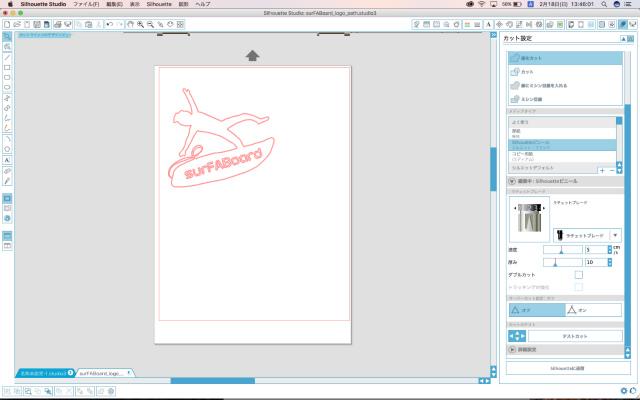The height and width of the screenshot is (400, 640).
Task: Open the ラチェットブレード blade type dropdown
Action: [587, 236]
